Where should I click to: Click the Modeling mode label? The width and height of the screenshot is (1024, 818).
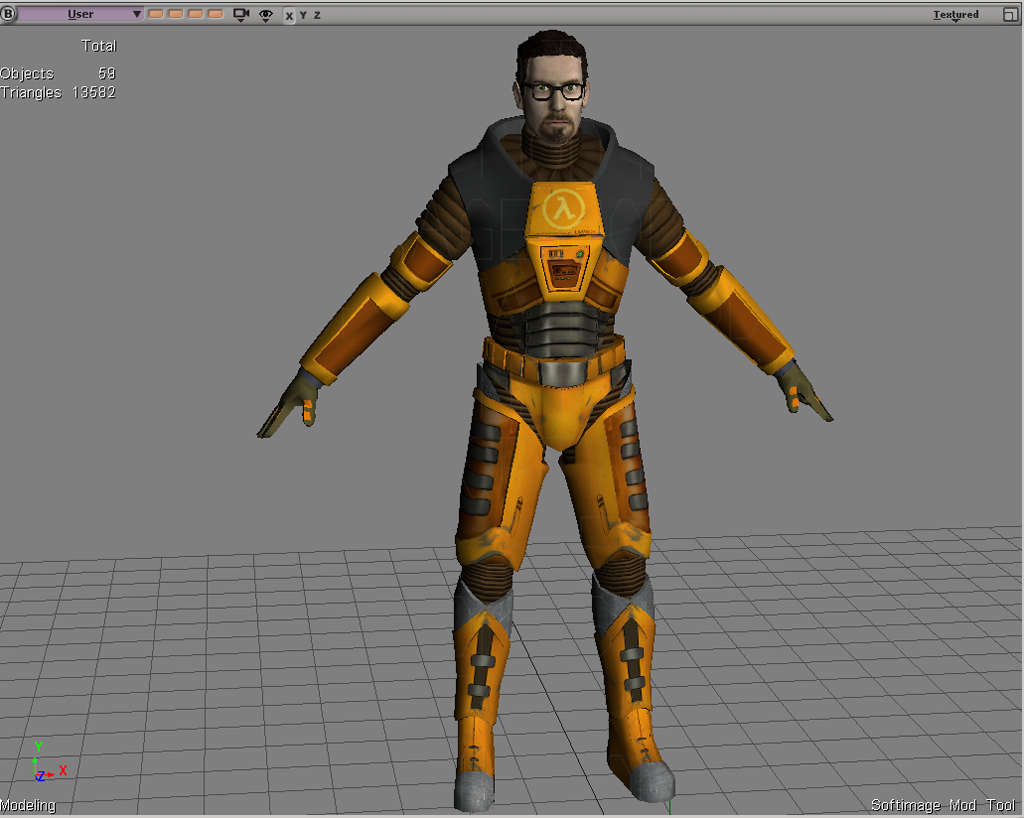[x=28, y=805]
